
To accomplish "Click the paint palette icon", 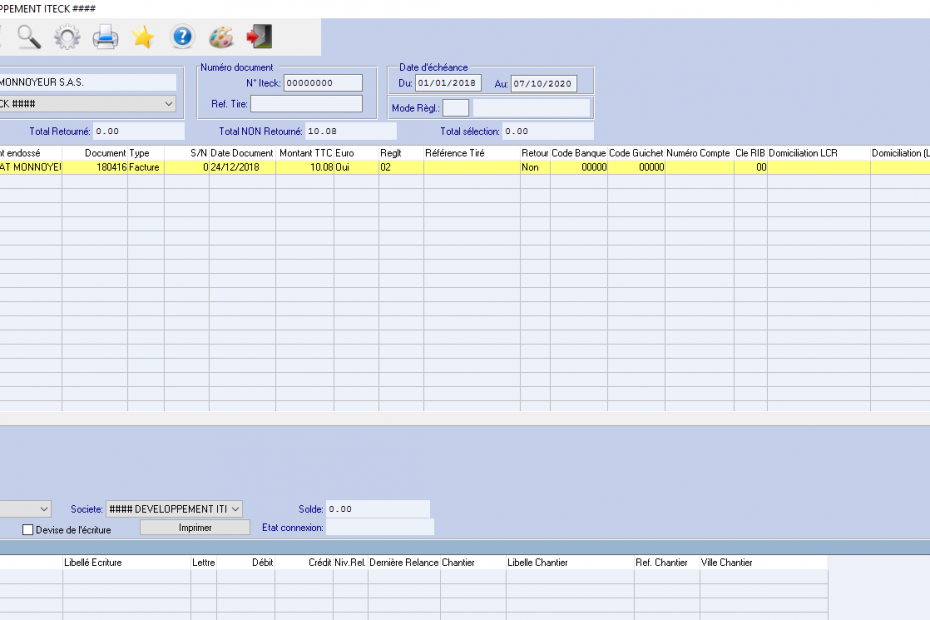I will click(x=221, y=37).
